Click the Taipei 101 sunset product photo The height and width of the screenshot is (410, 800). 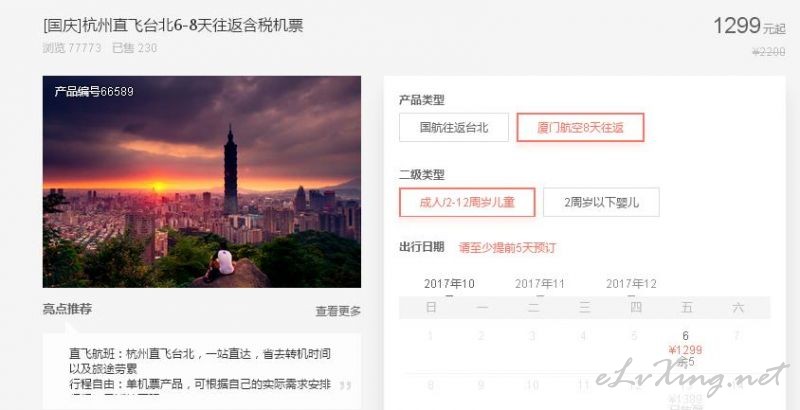point(202,182)
